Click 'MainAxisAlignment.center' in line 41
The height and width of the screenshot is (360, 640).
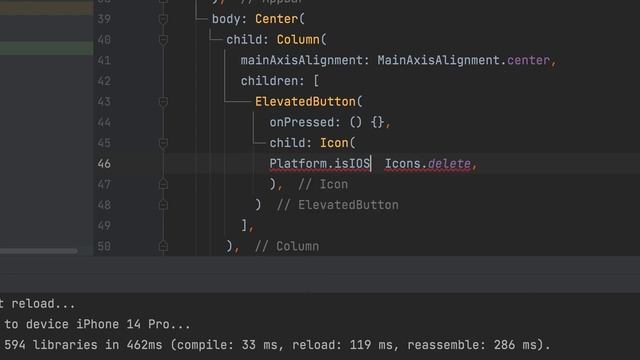[463, 60]
